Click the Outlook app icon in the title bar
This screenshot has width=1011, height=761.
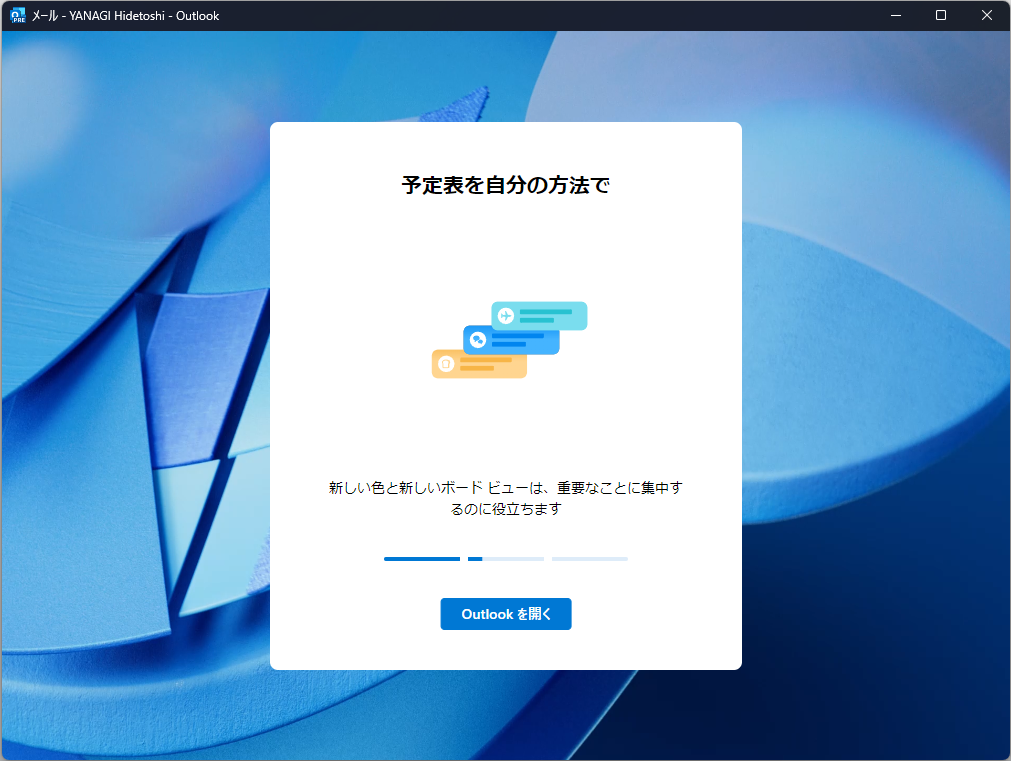pyautogui.click(x=16, y=15)
